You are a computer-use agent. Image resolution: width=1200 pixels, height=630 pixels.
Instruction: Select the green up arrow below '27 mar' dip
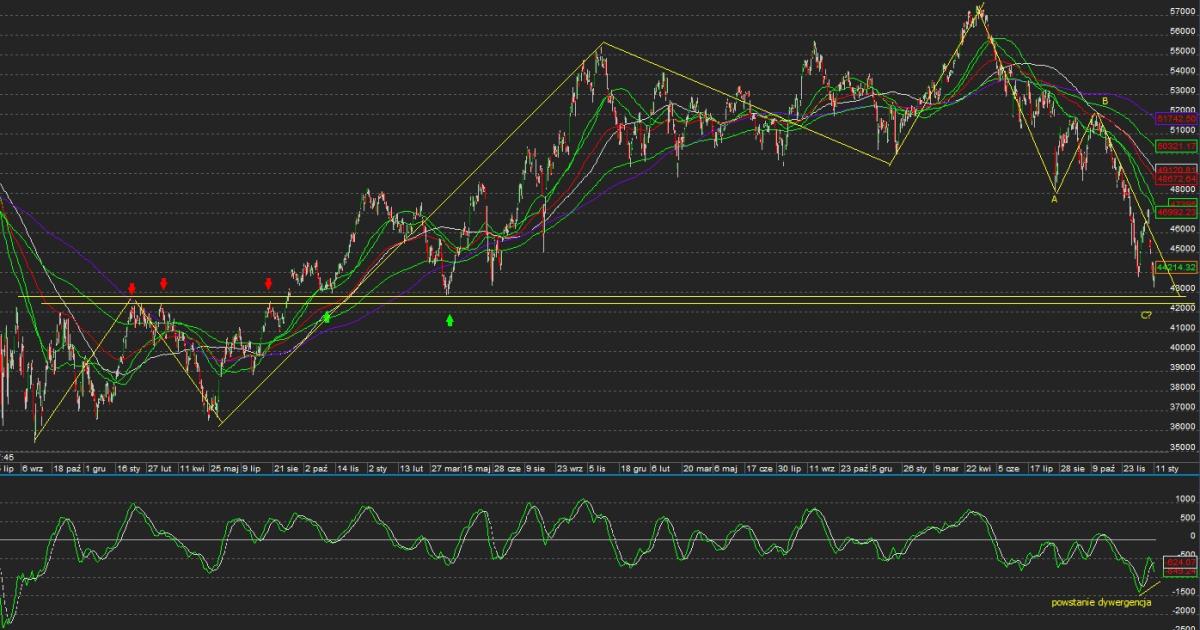pos(450,320)
